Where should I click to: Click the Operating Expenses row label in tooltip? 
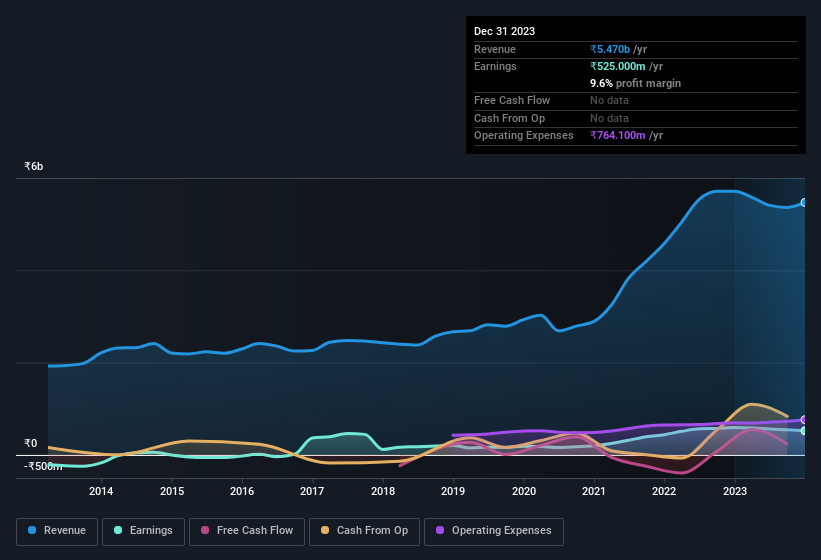click(x=524, y=135)
